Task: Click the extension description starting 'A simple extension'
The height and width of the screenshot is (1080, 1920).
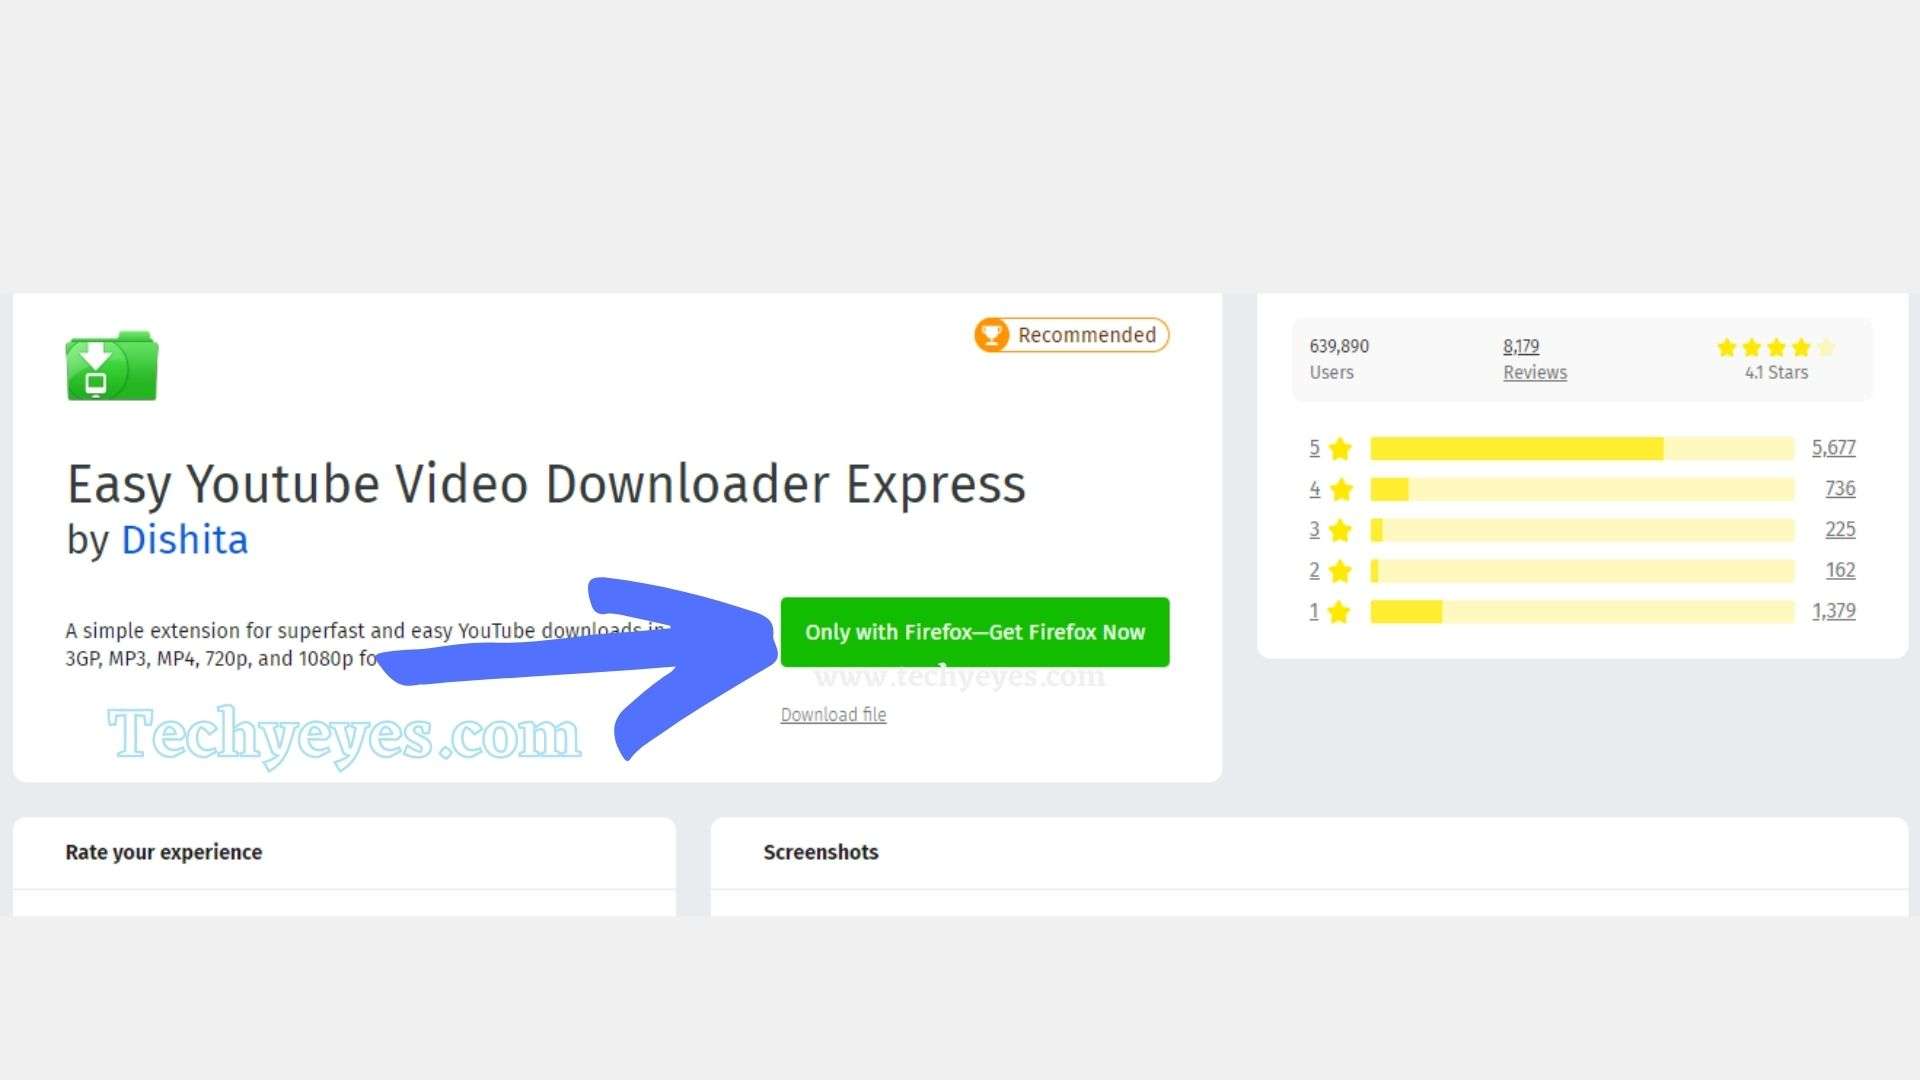Action: coord(365,645)
